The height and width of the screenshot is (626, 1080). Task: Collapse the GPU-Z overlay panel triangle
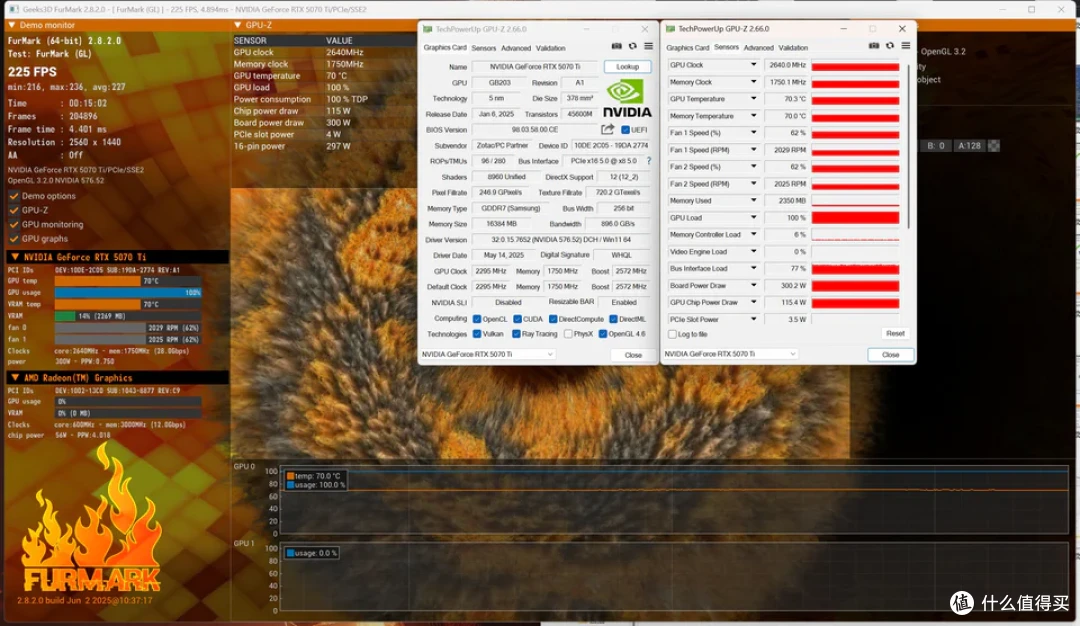(x=238, y=25)
